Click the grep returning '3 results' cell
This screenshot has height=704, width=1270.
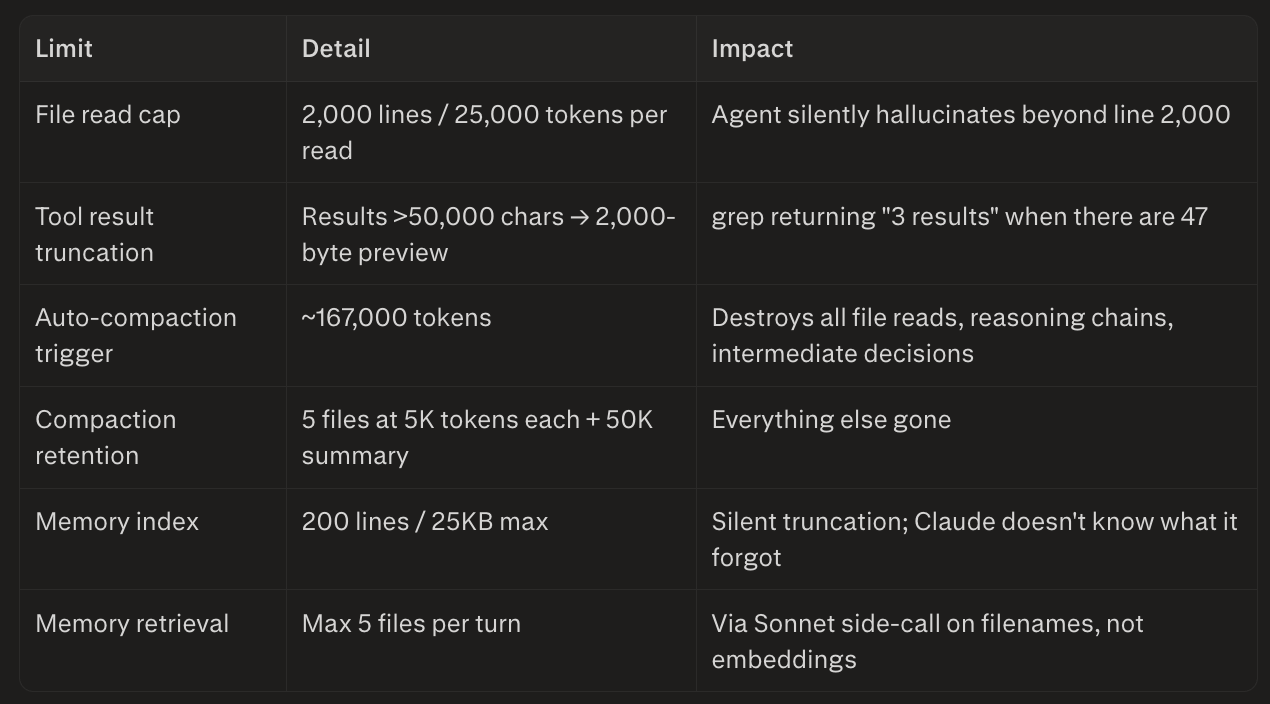[976, 234]
